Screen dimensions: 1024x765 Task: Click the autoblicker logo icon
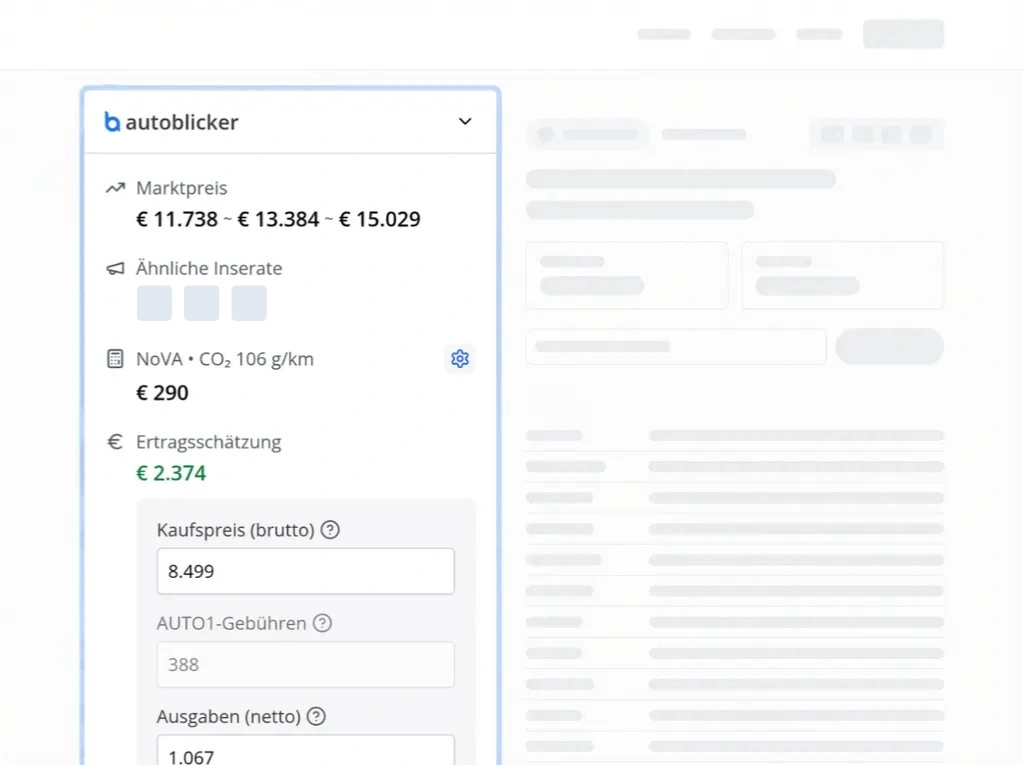tap(112, 122)
